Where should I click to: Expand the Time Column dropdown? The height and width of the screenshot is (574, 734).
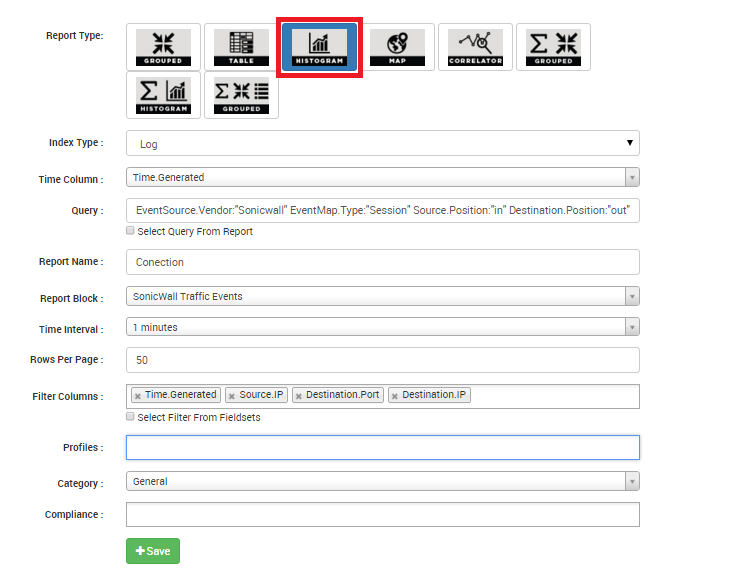point(382,177)
